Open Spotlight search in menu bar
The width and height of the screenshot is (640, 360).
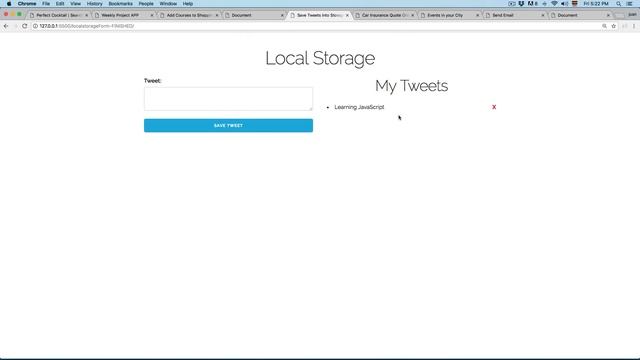(619, 4)
